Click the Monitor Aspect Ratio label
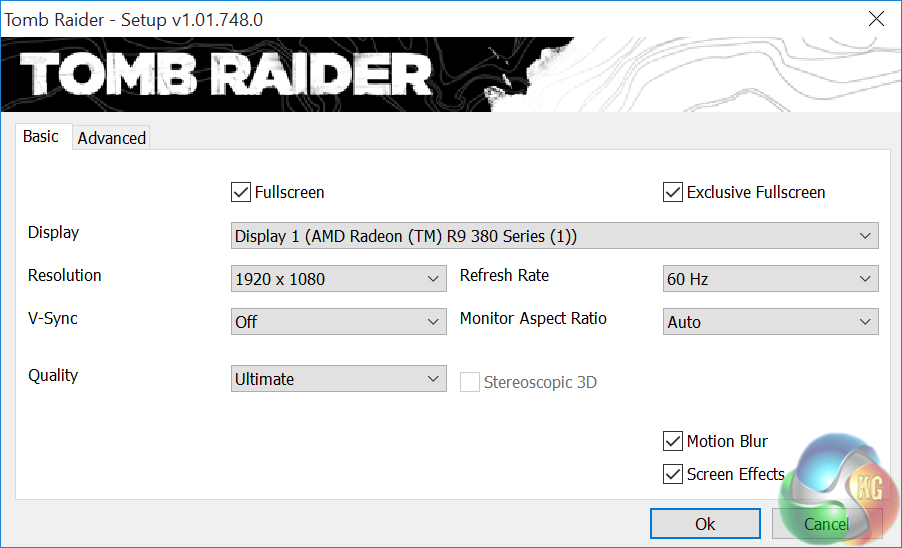 [533, 318]
